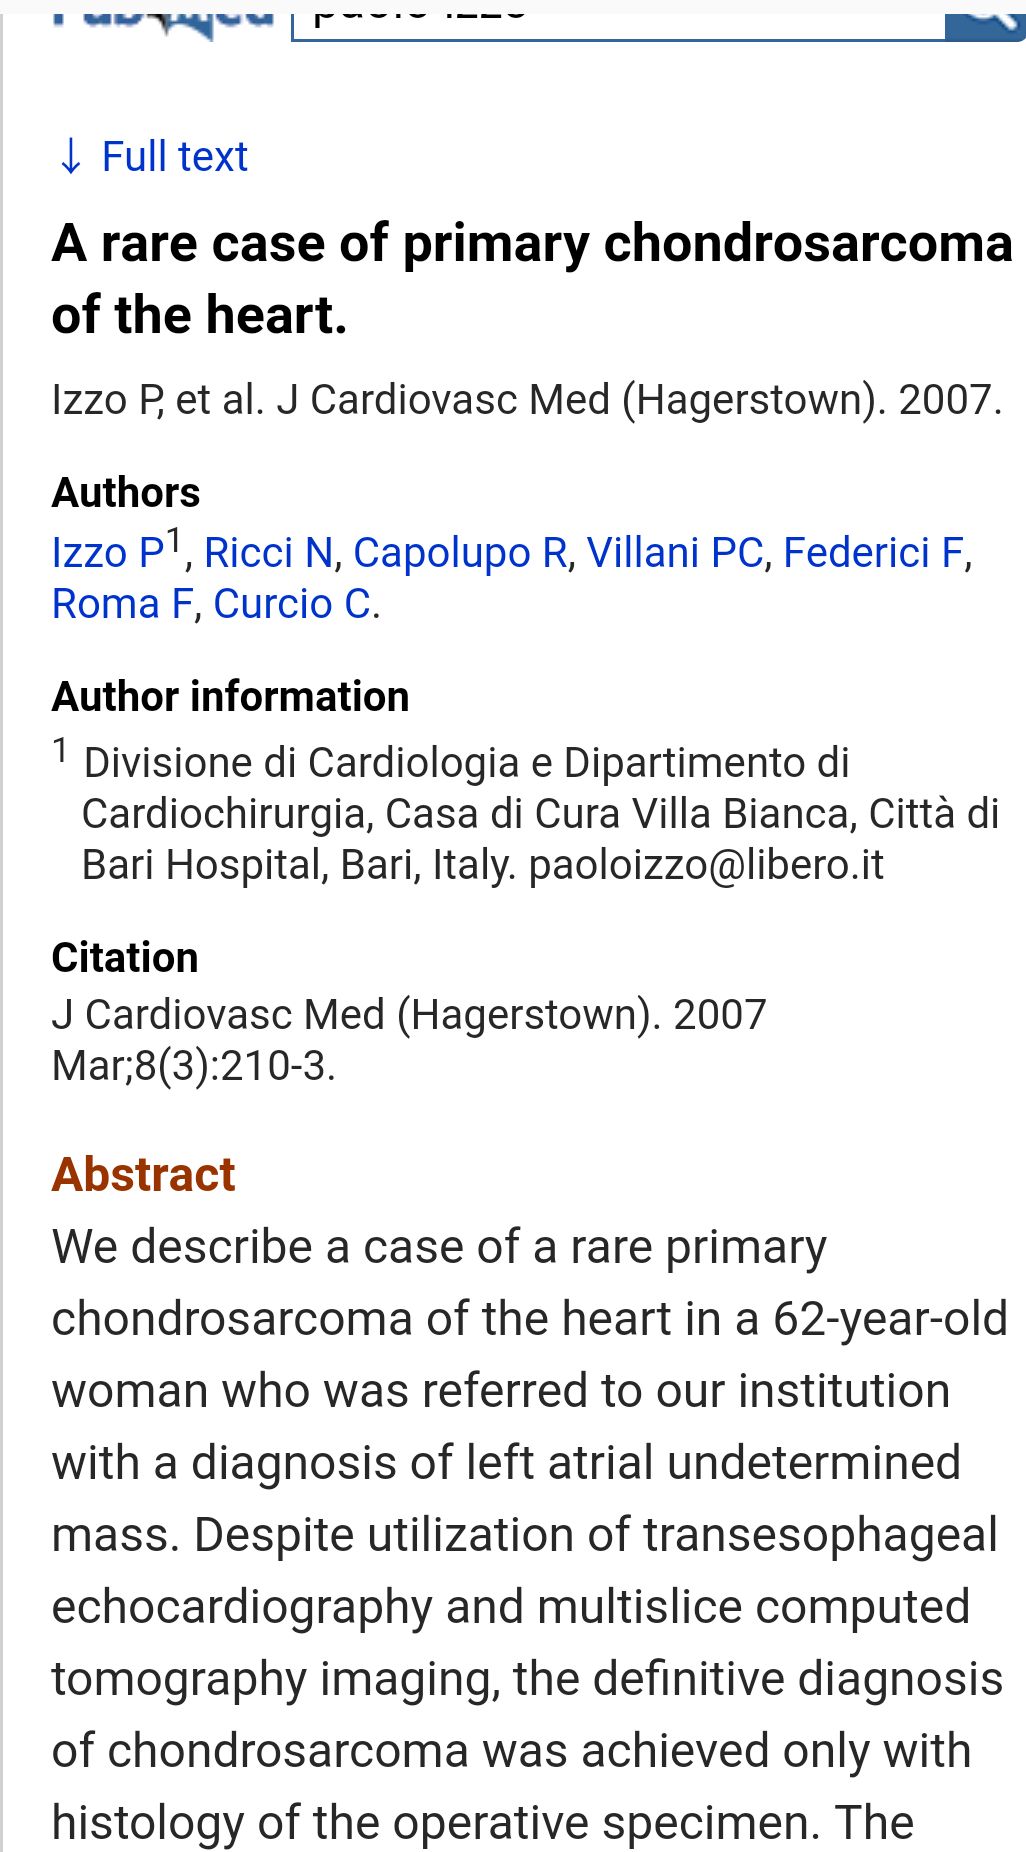Viewport: 1026px width, 1852px height.
Task: Click the Abstract heading
Action: (x=143, y=1174)
